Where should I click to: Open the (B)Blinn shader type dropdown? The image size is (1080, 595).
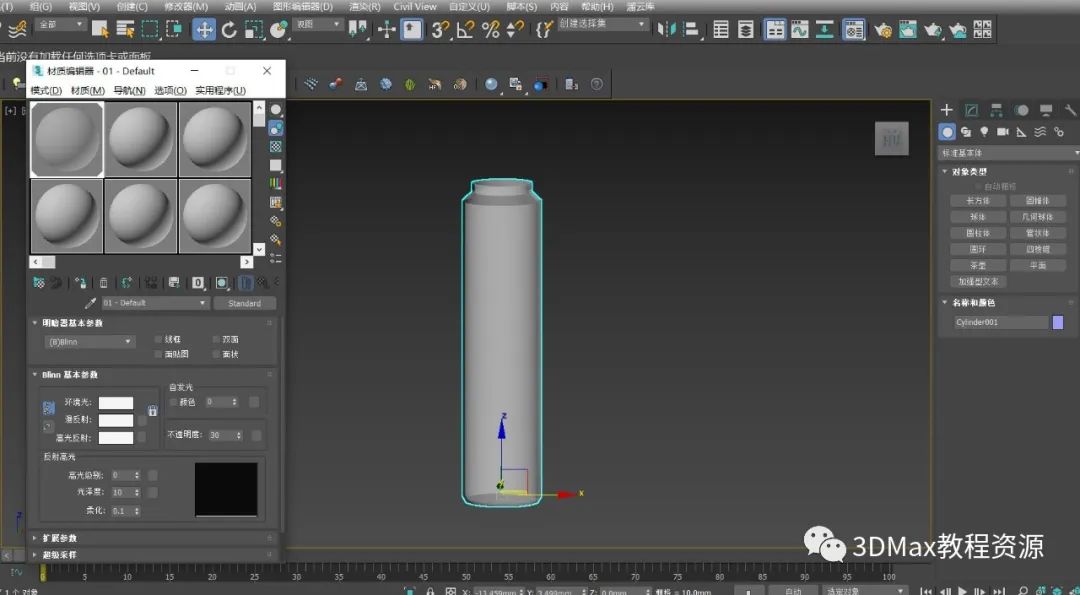click(90, 342)
